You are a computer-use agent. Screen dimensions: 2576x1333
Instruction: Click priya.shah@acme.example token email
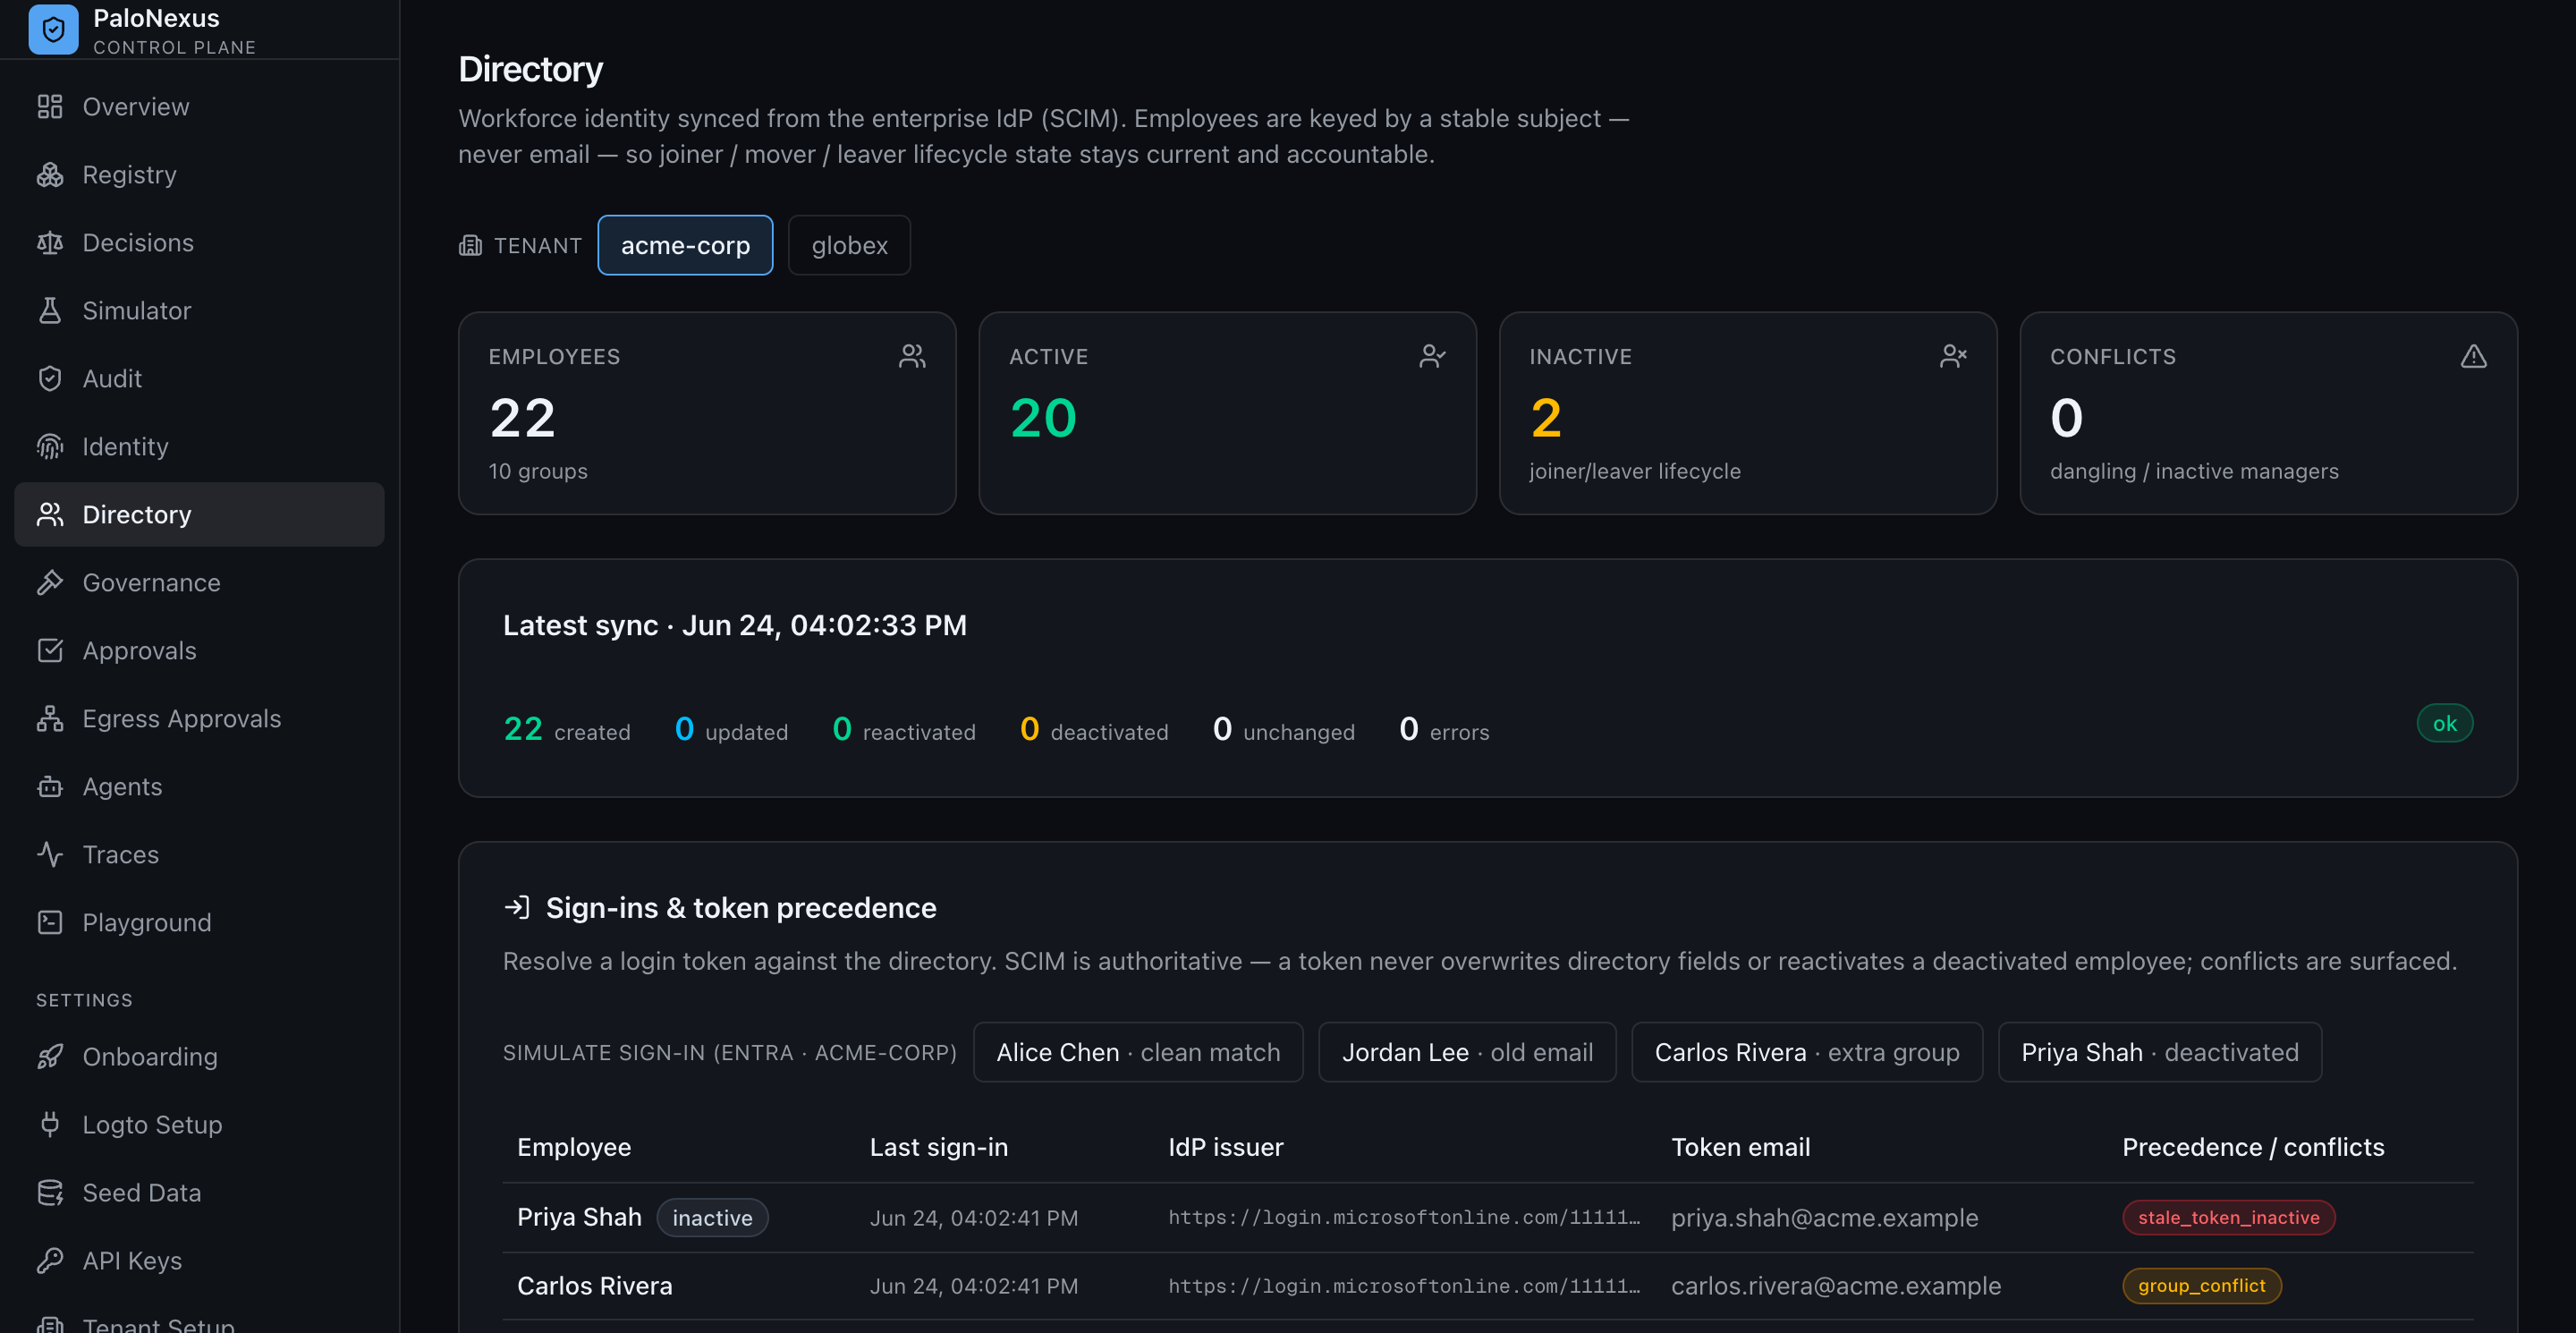point(1825,1218)
